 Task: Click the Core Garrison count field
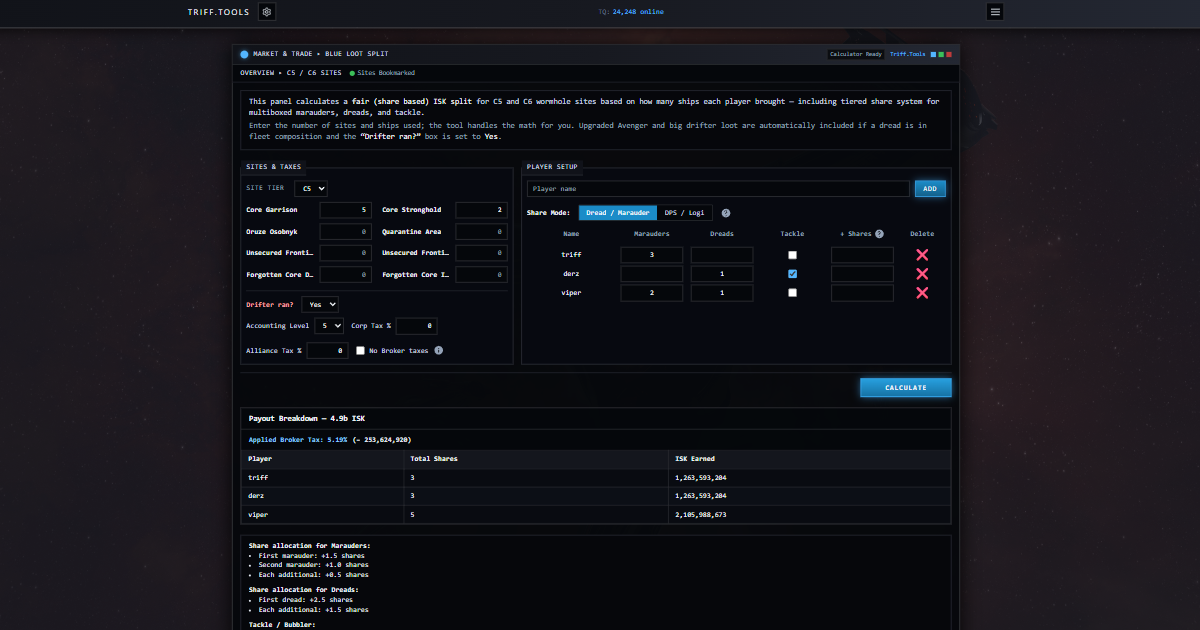pos(345,210)
